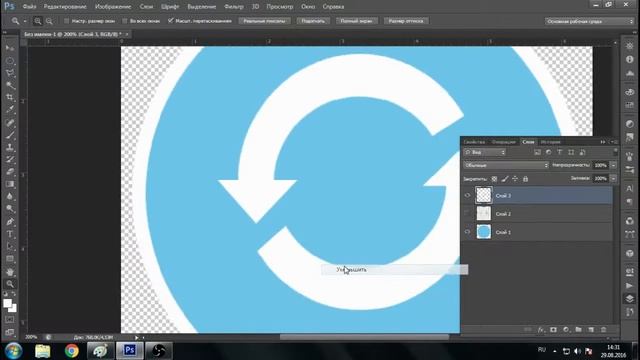Open status bar info arrow
Viewport: 640px width, 360px height.
[x=137, y=338]
